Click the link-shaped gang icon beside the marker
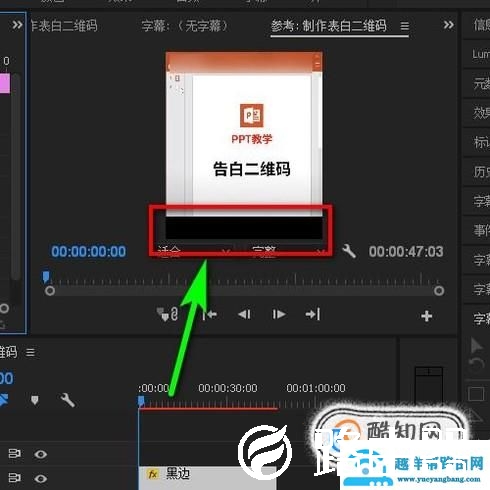Image resolution: width=490 pixels, height=490 pixels. (174, 314)
